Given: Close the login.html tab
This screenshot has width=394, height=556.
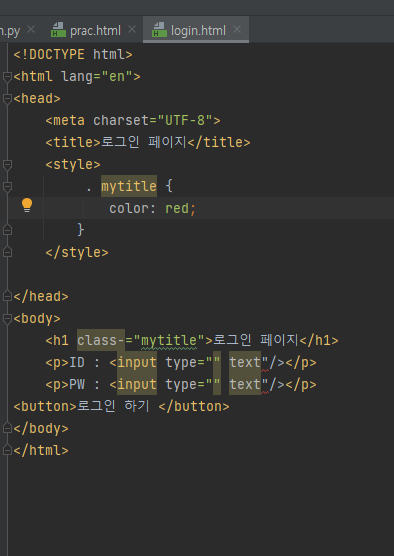Looking at the screenshot, I should coord(237,30).
